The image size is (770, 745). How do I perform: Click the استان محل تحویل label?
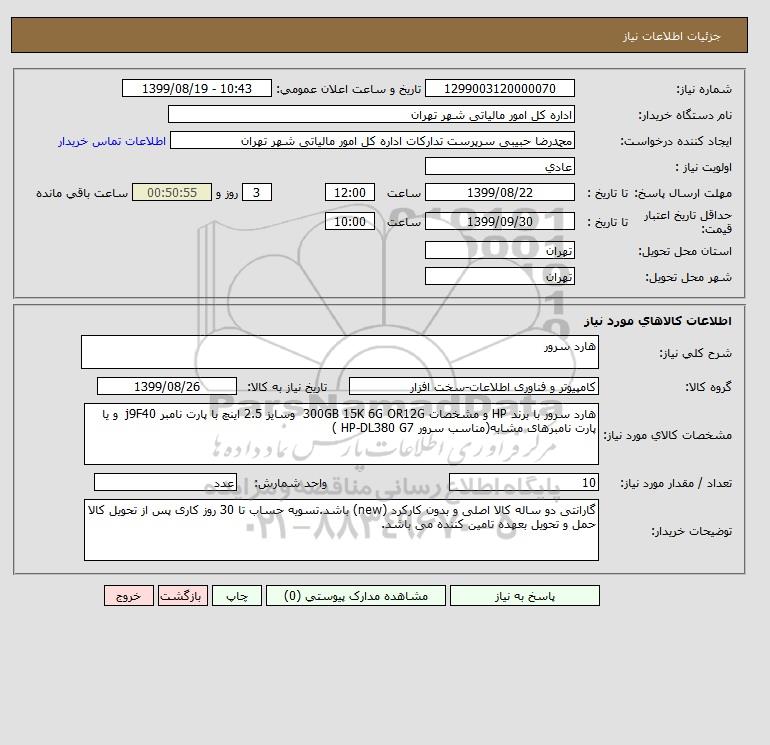685,251
